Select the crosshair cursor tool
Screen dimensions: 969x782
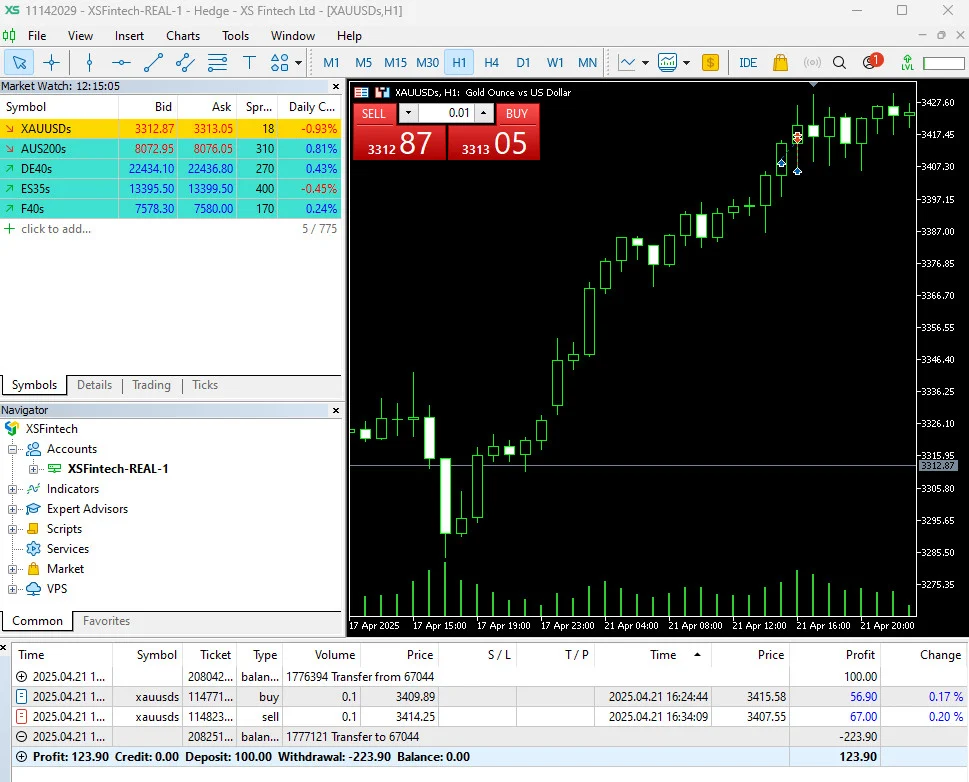click(51, 62)
